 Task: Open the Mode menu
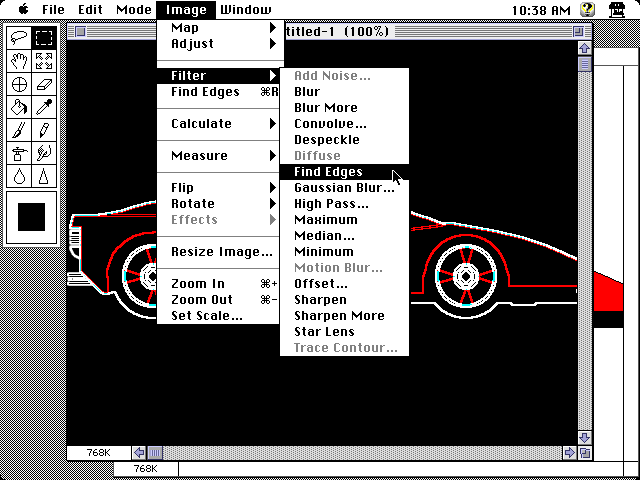(x=133, y=9)
